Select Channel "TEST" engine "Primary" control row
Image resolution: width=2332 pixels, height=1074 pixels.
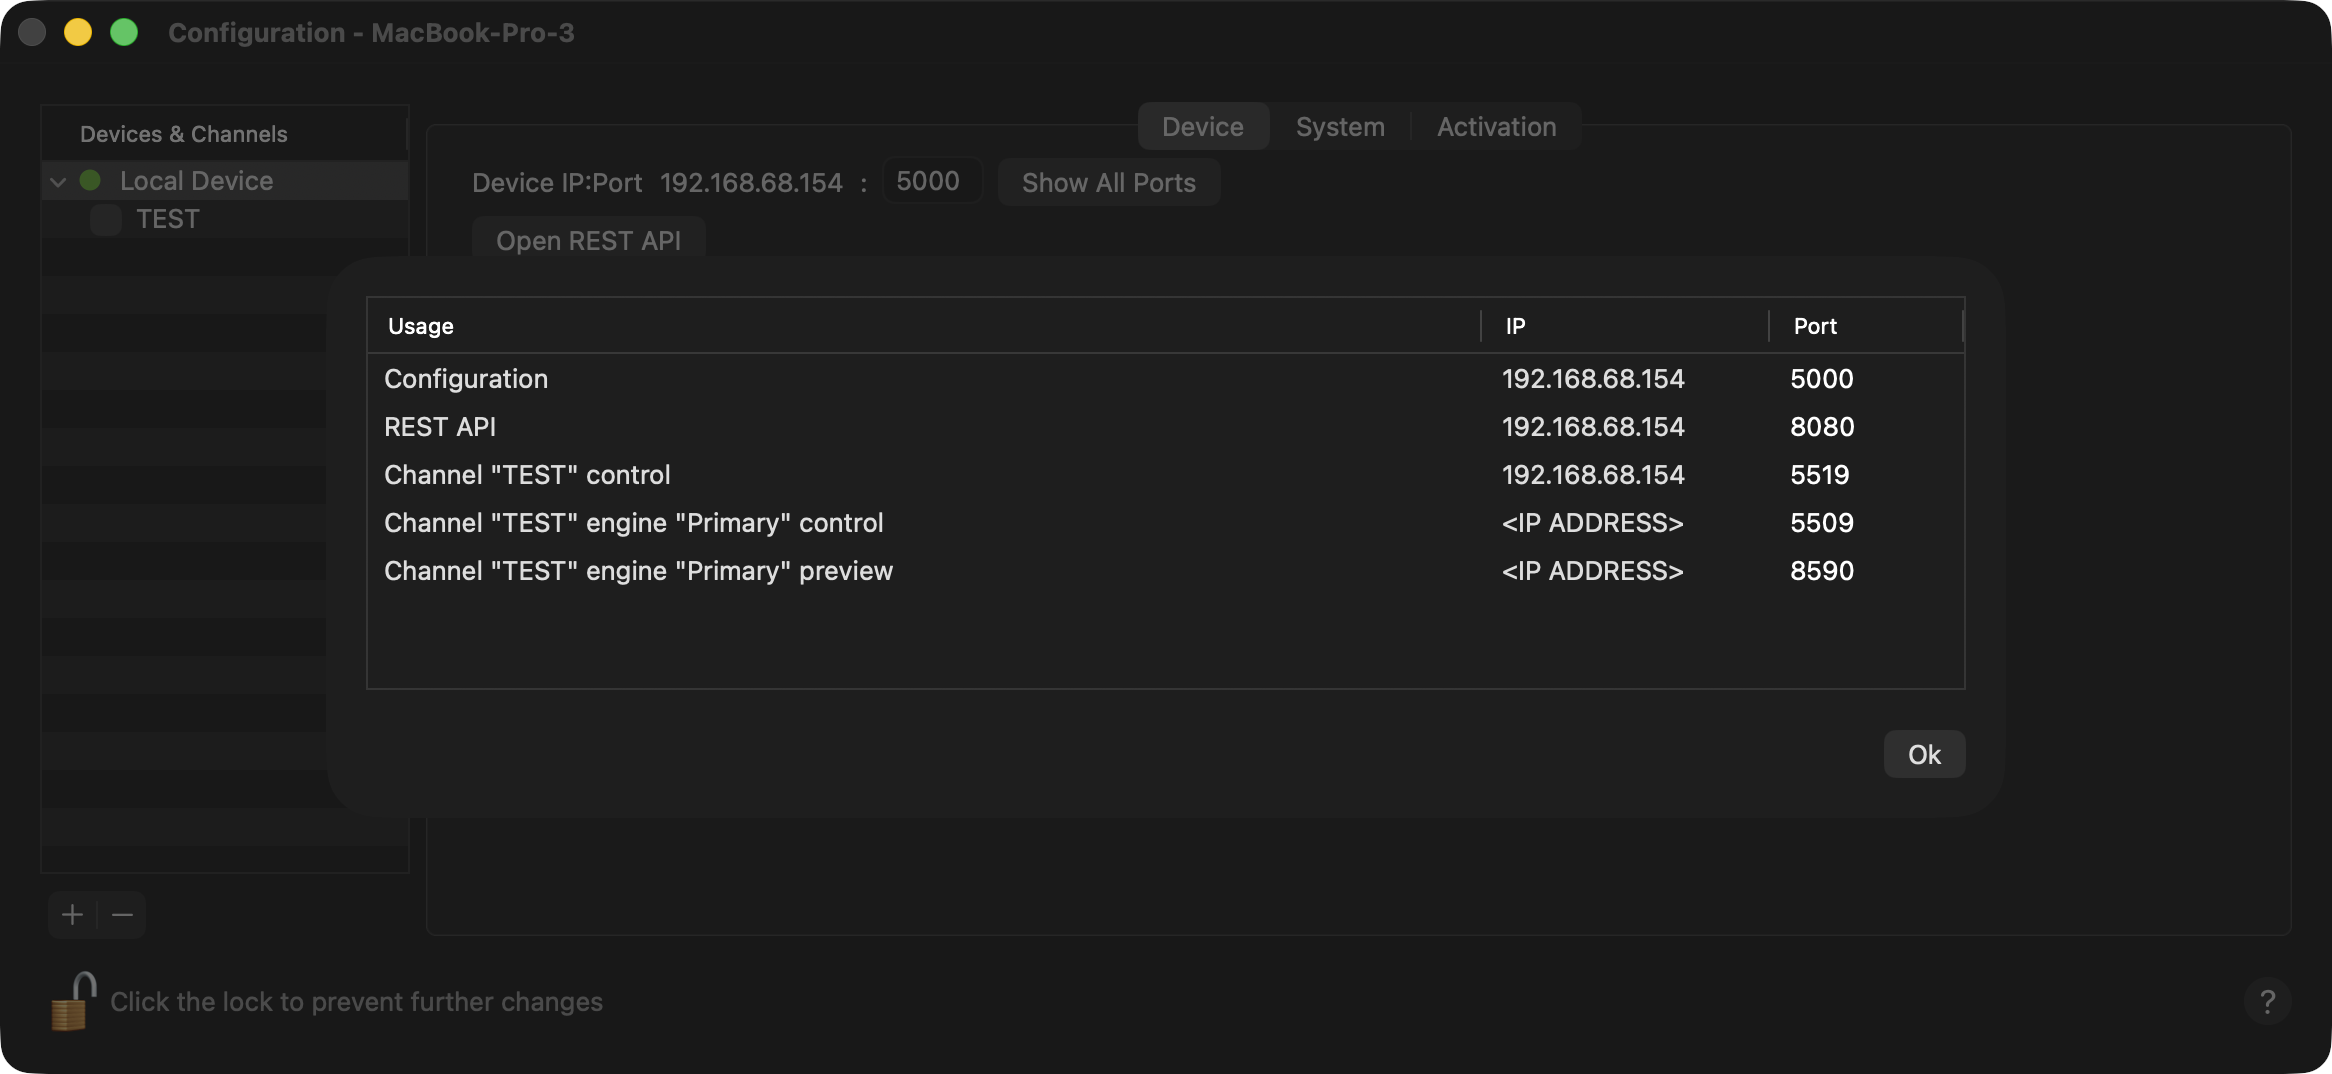(1166, 523)
